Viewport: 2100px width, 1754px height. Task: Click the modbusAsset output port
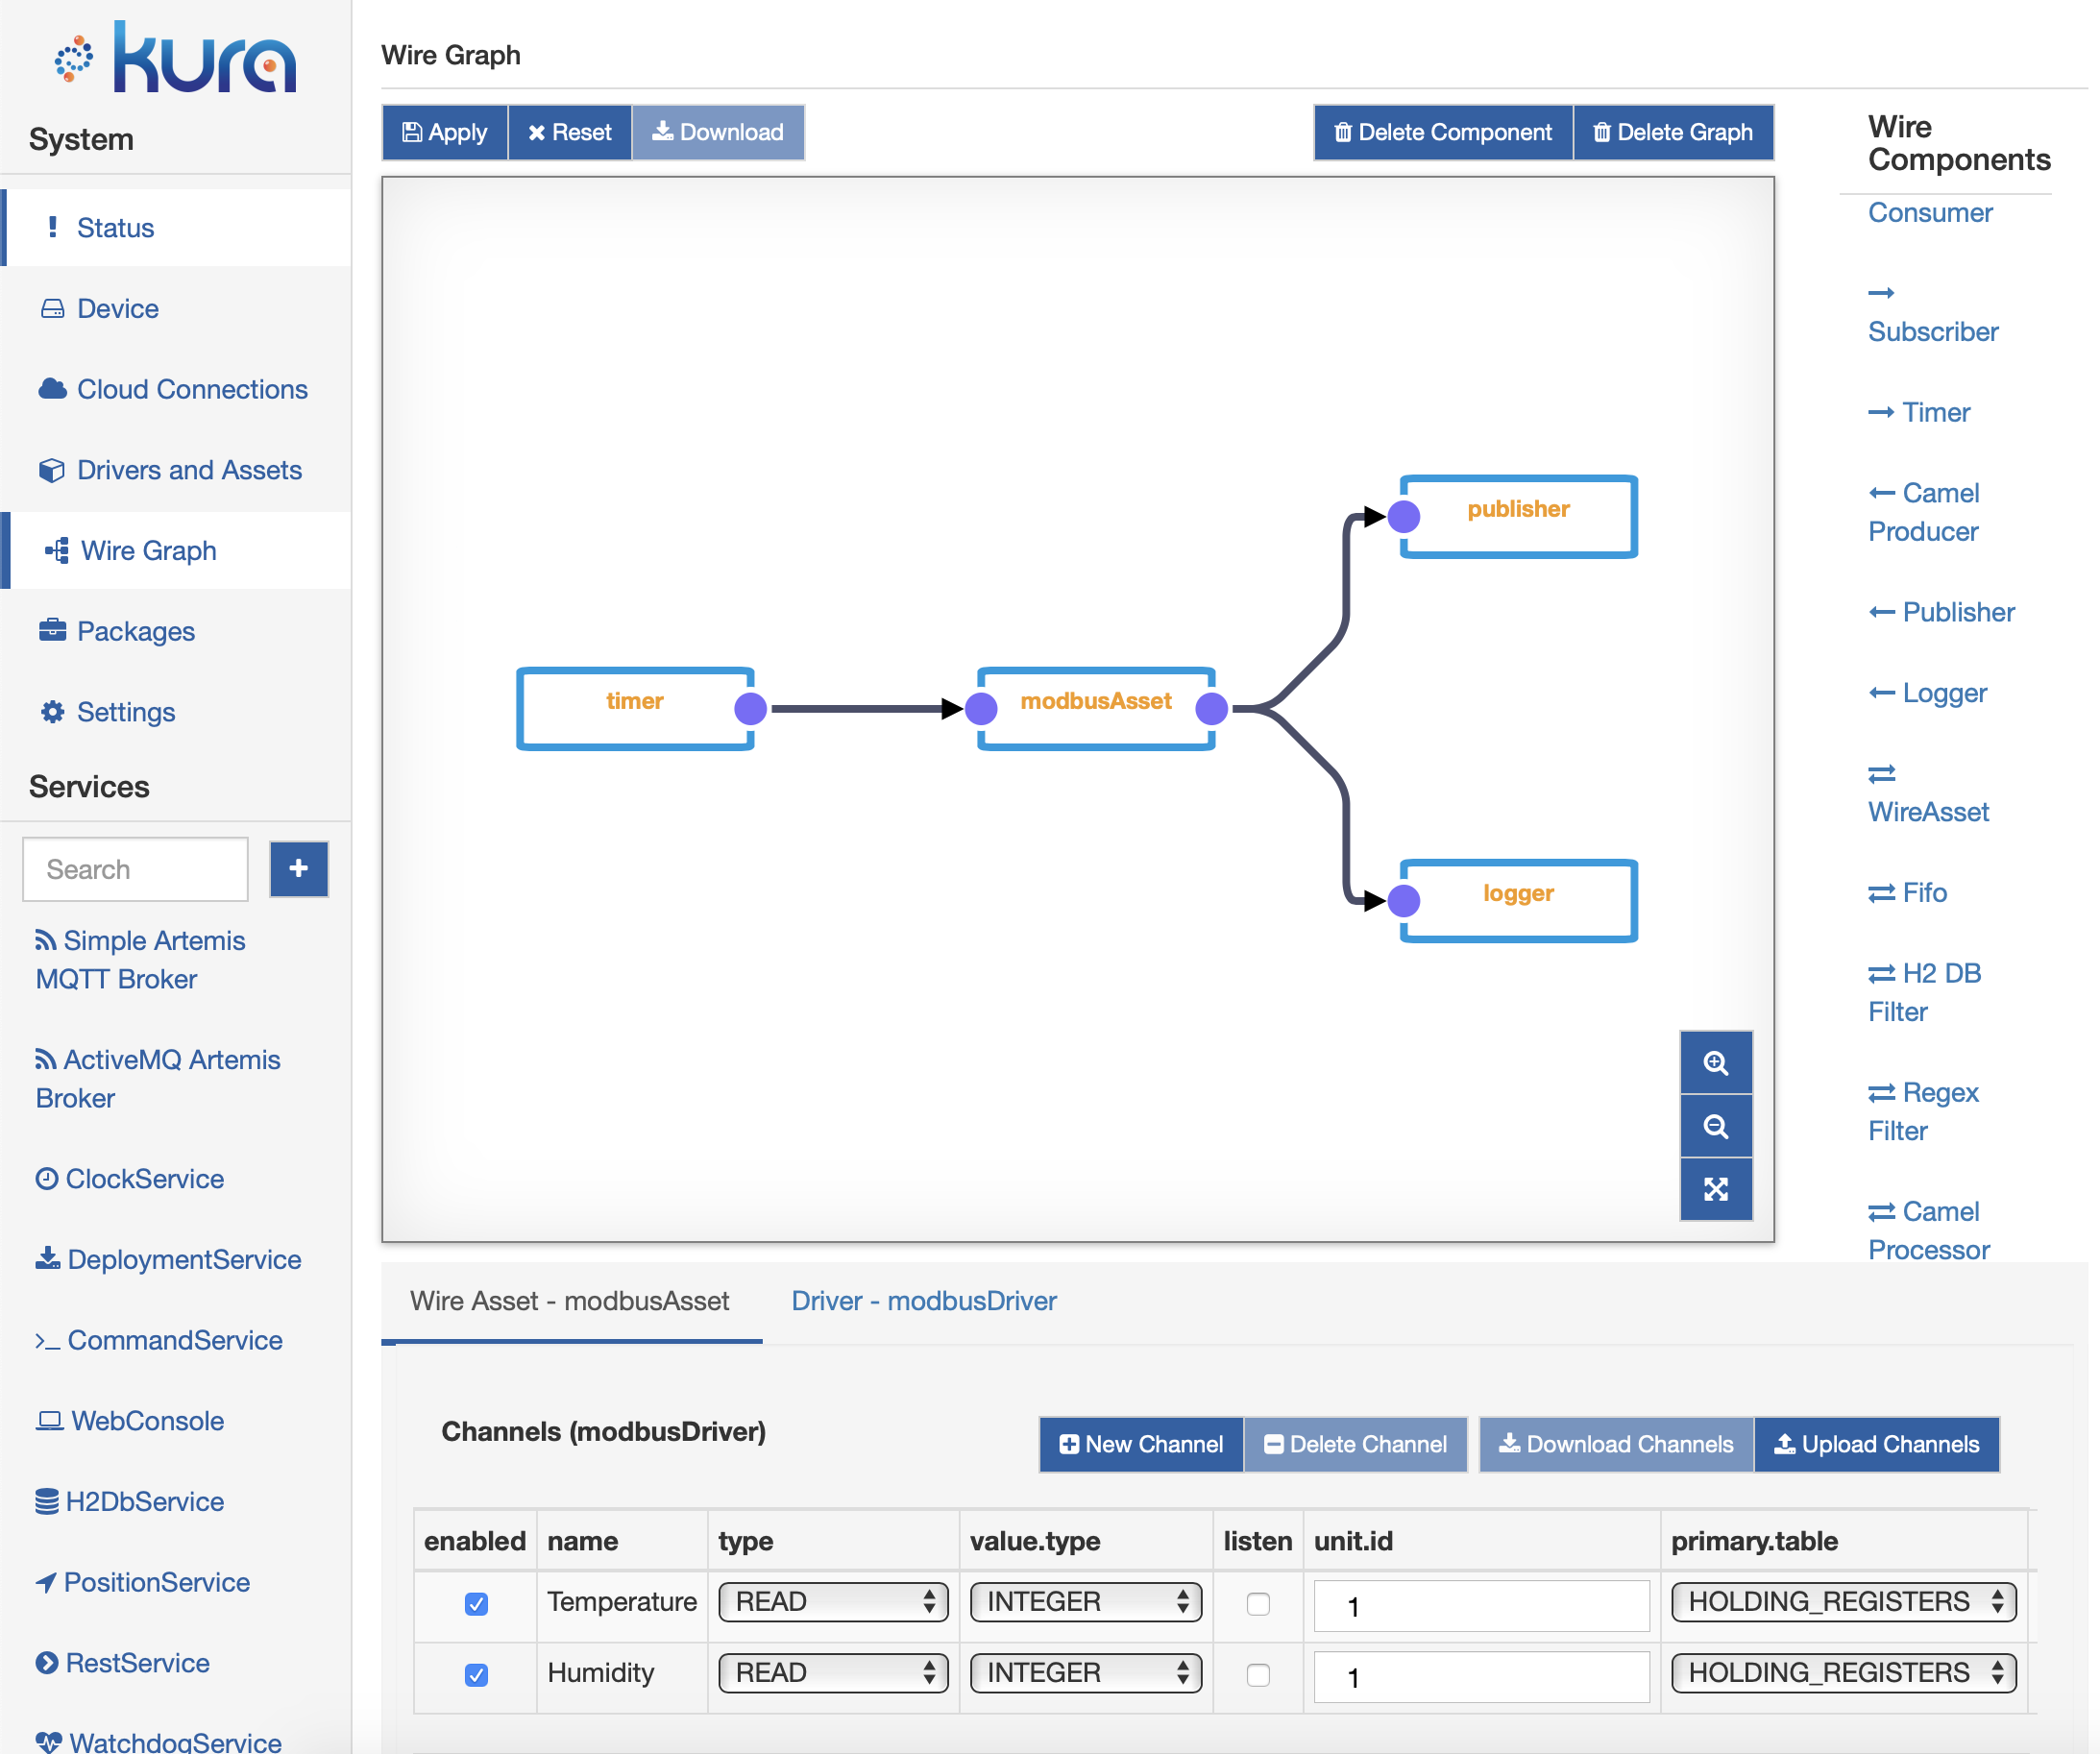tap(1211, 708)
